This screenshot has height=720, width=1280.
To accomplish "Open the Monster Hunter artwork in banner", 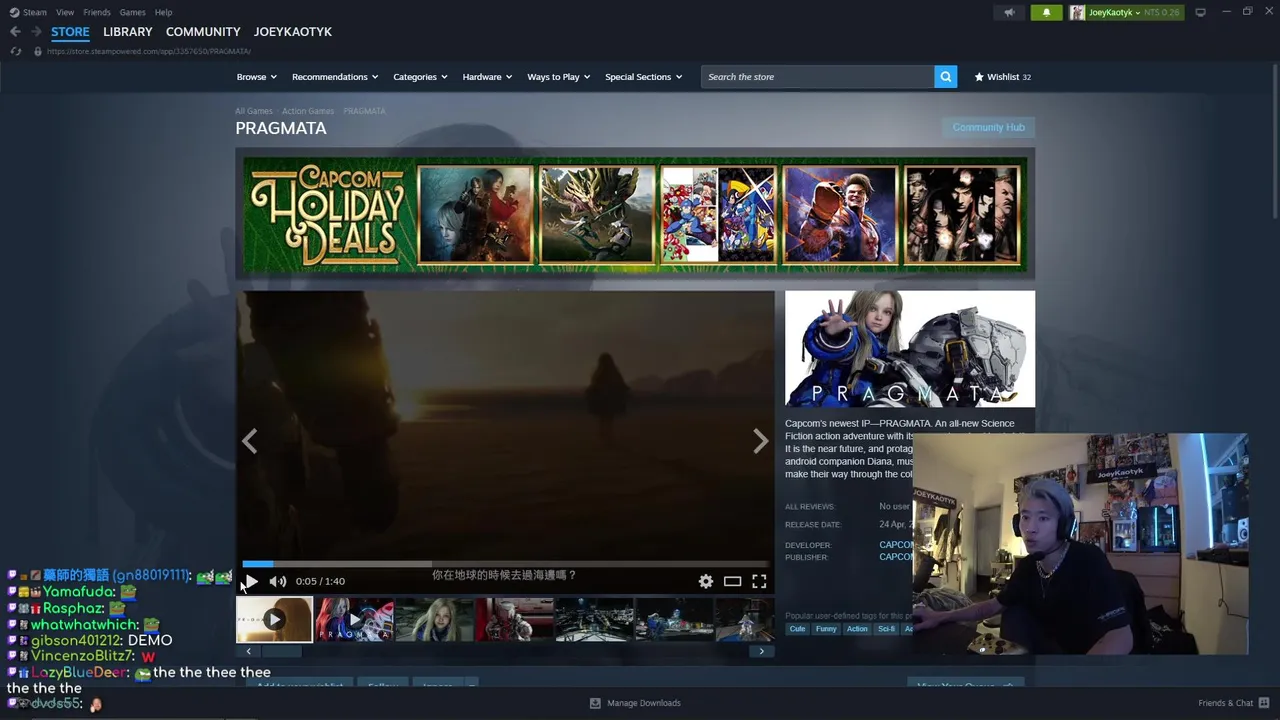I will click(x=596, y=214).
